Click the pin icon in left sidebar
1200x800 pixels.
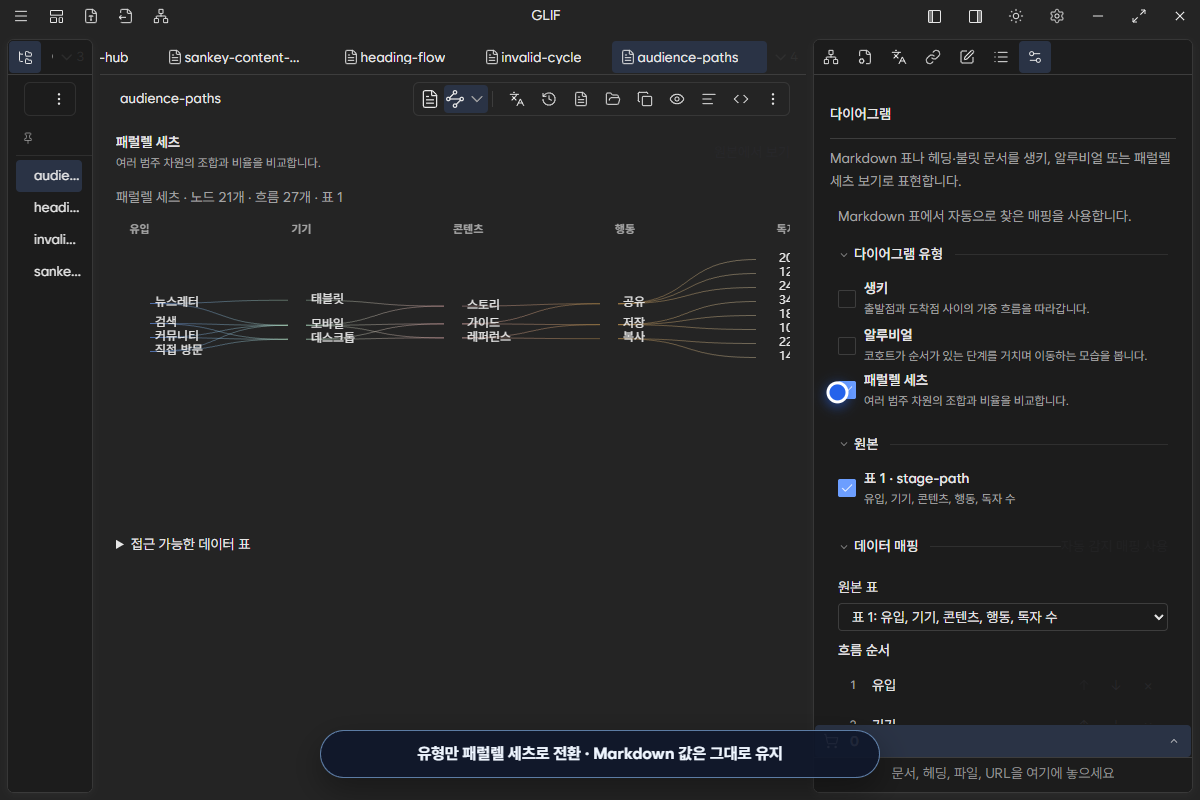pos(28,137)
